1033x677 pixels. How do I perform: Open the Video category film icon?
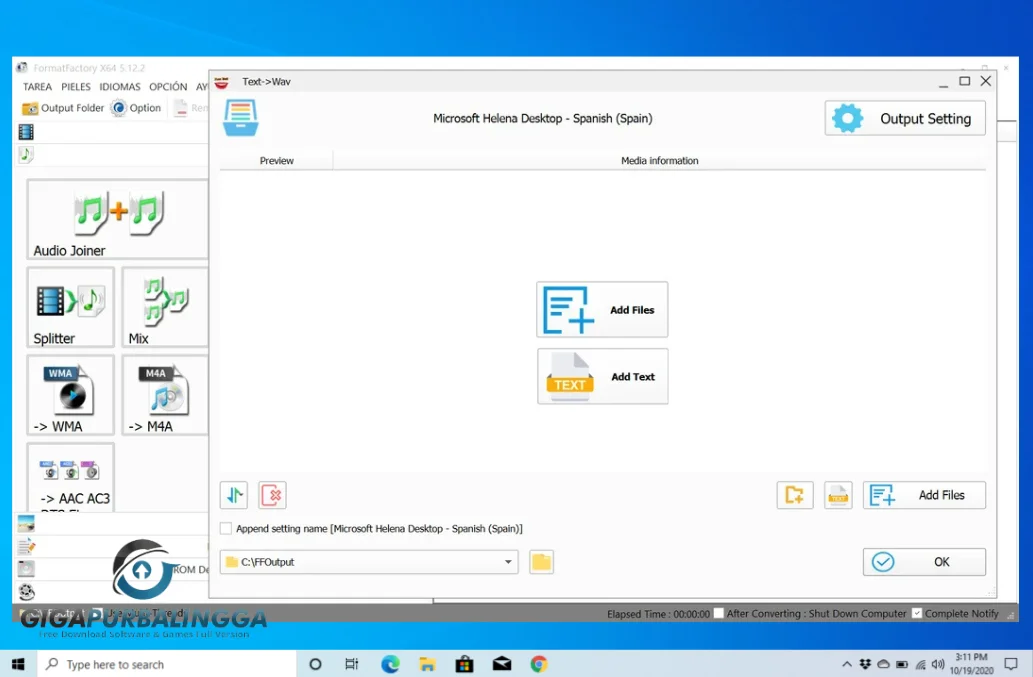tap(26, 132)
